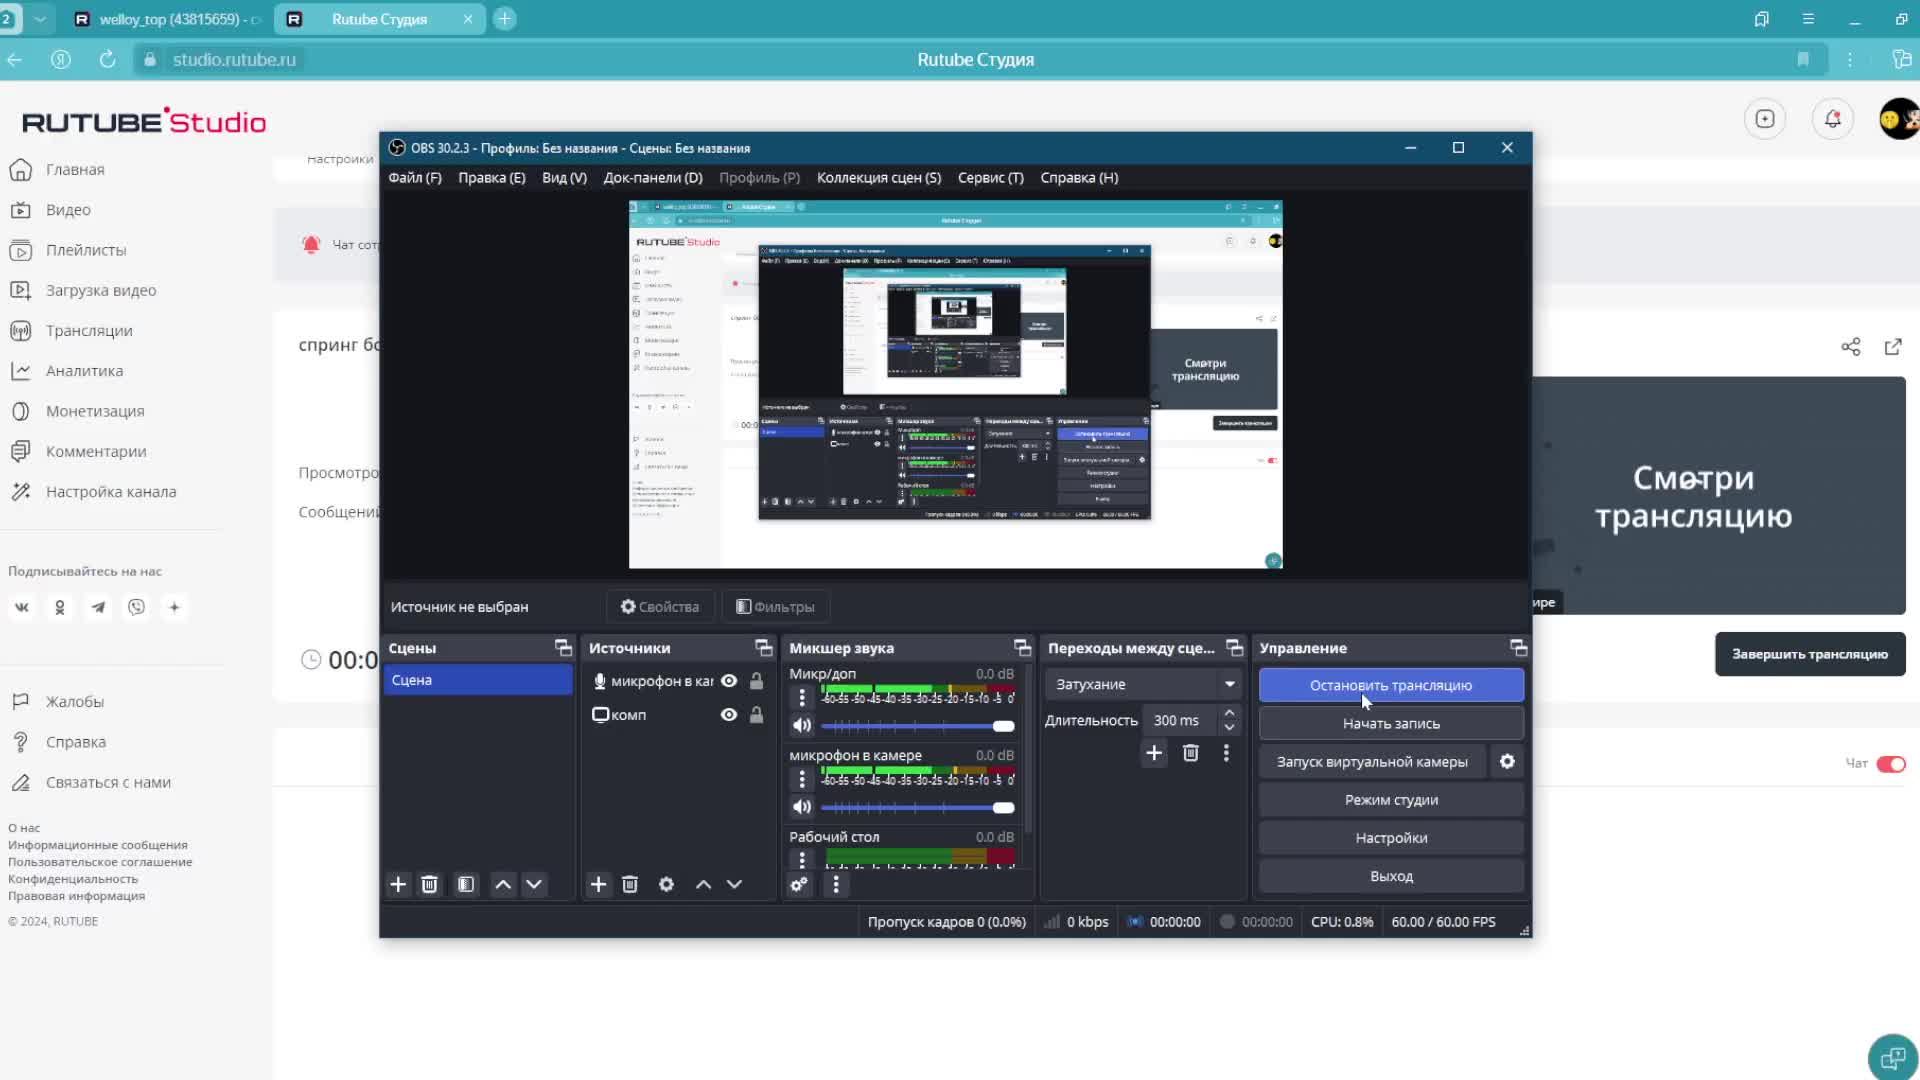
Task: Delete selected source with trash icon
Action: (x=630, y=885)
